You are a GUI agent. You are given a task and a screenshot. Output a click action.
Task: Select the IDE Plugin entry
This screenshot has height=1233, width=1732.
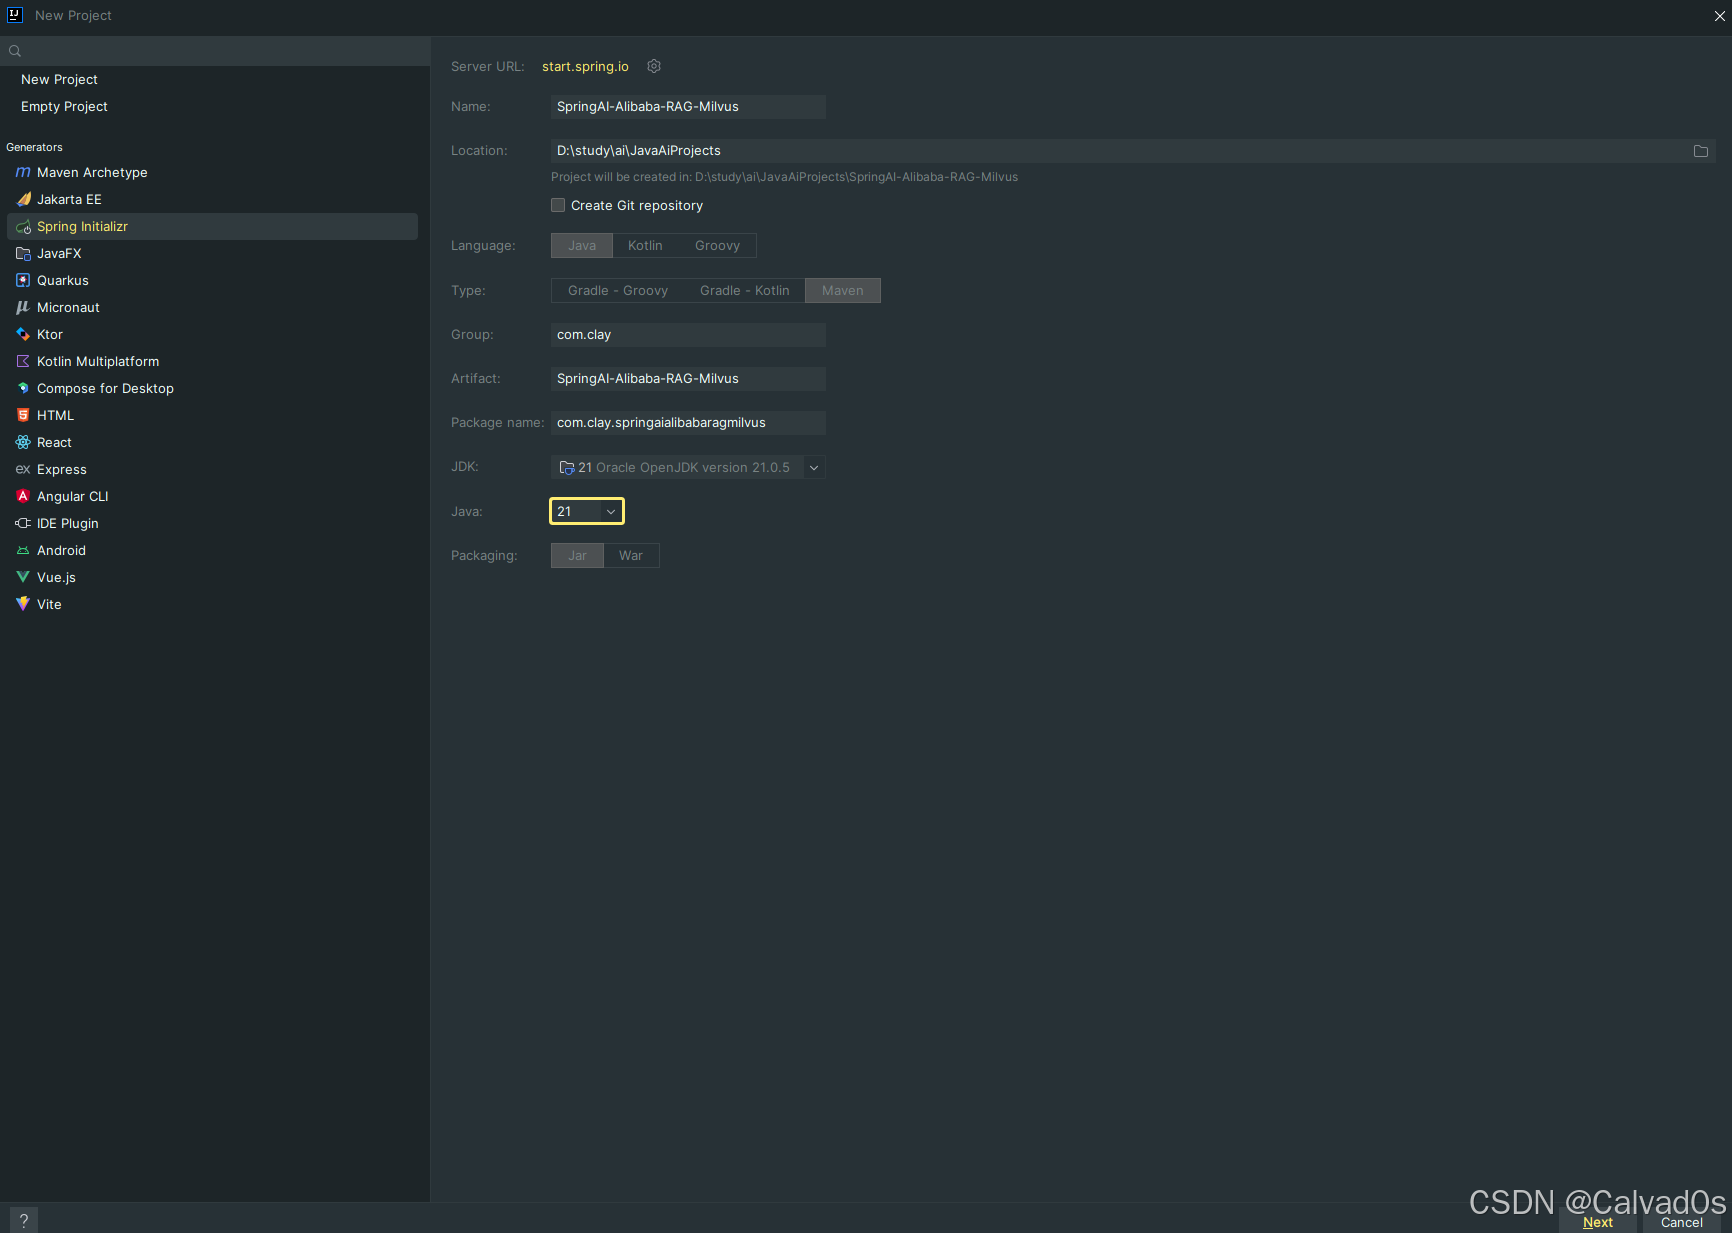pos(212,523)
